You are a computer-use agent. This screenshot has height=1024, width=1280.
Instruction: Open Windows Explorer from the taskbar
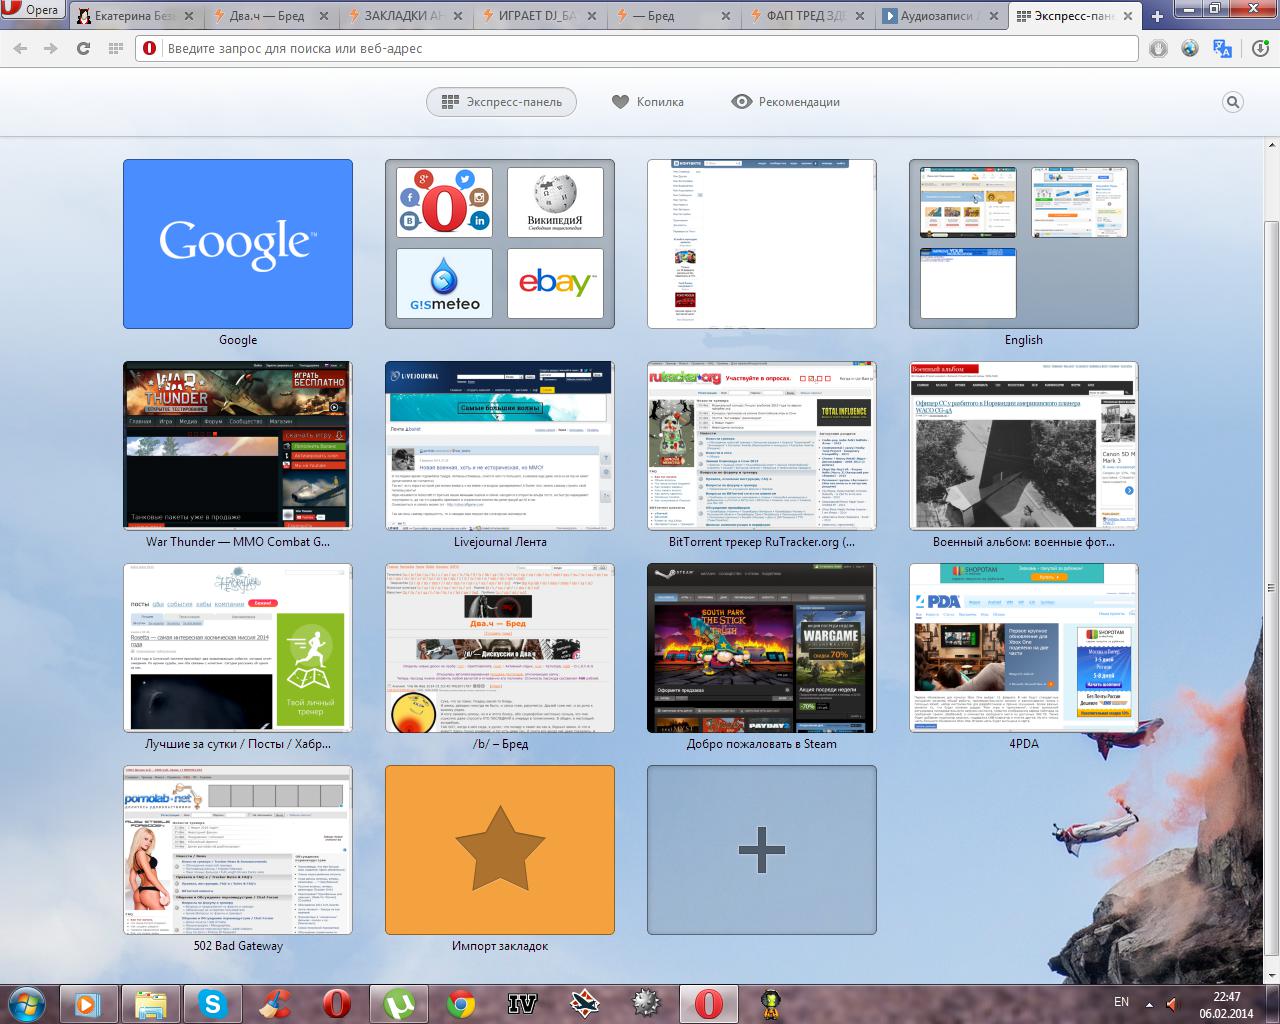tap(150, 1003)
